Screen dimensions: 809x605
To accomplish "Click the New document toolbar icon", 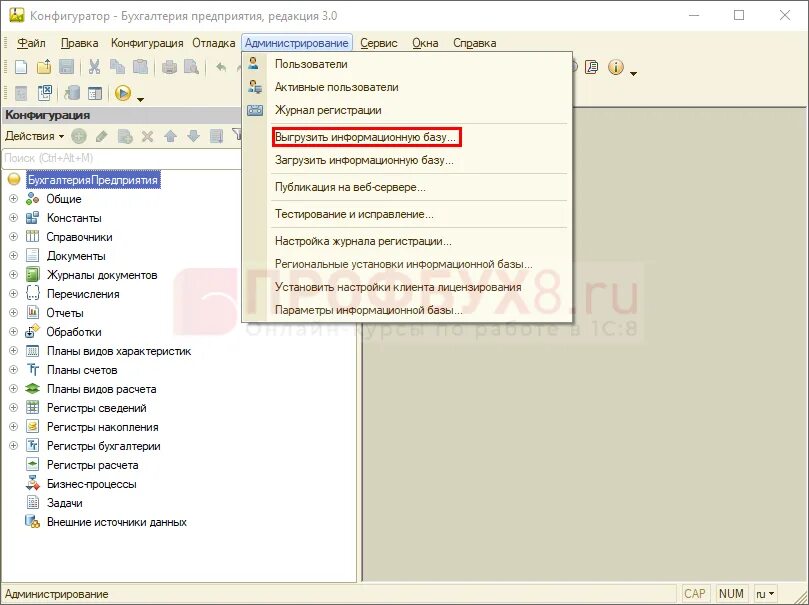I will tap(21, 67).
